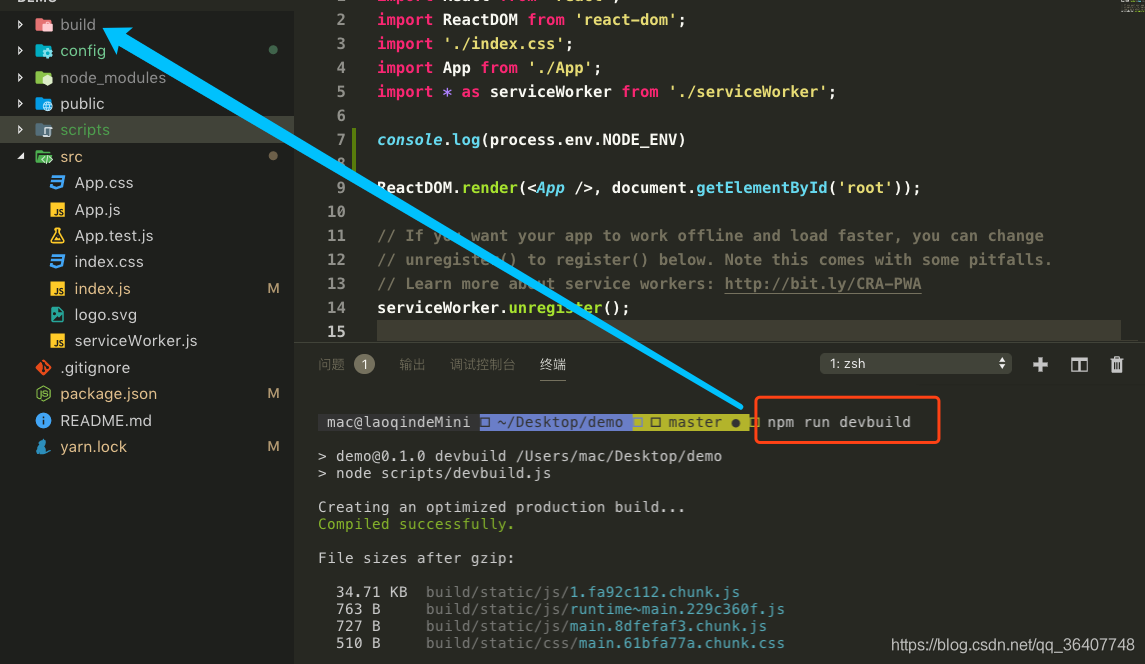The width and height of the screenshot is (1145, 664).
Task: Select logo.svg in the explorer
Action: 105,315
